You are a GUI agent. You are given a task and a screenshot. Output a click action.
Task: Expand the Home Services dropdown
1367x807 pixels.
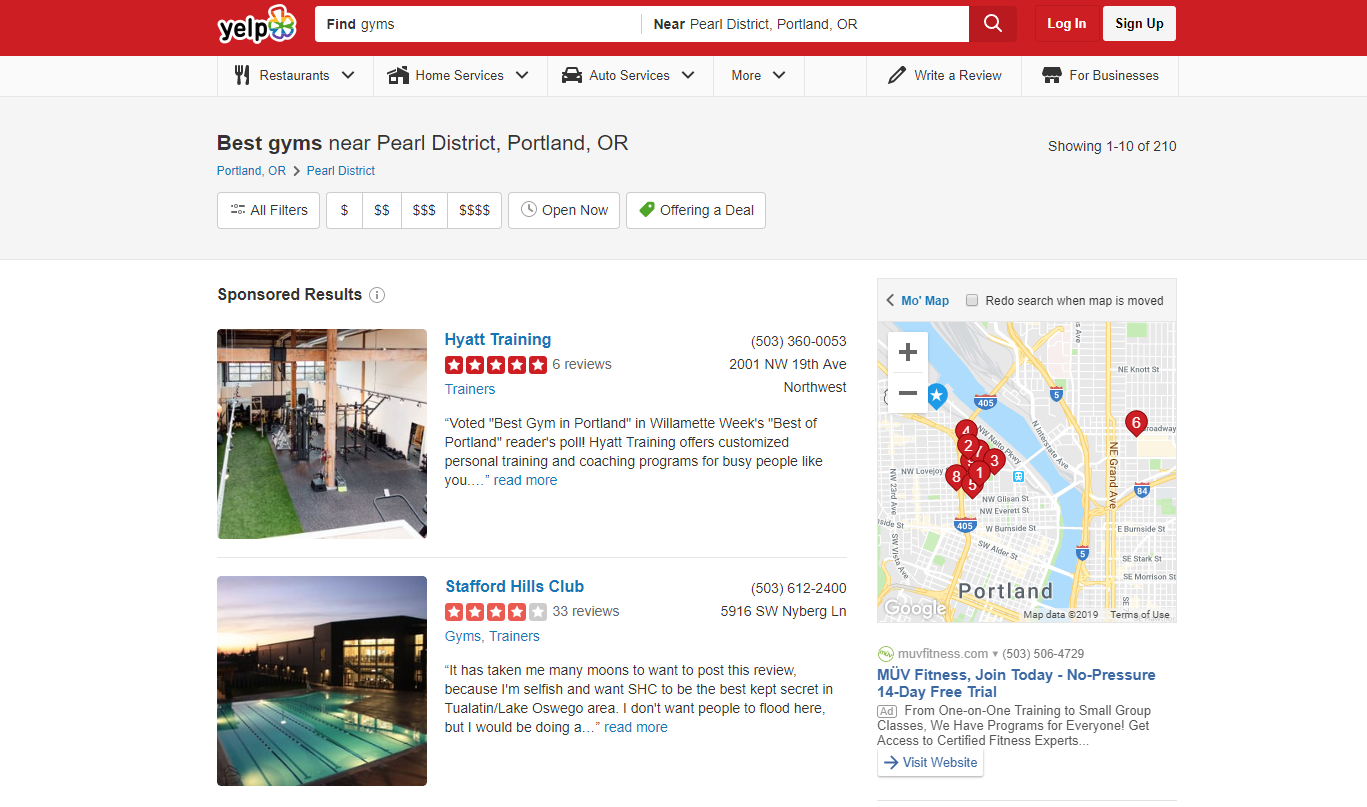point(460,75)
